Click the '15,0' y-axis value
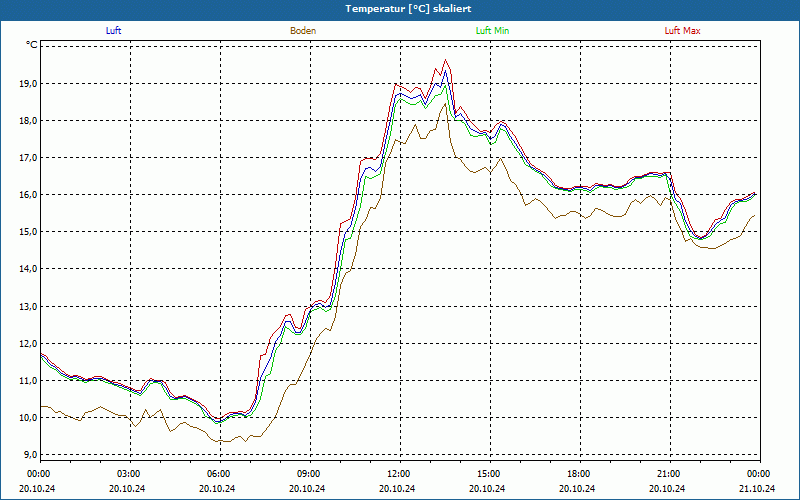Image resolution: width=800 pixels, height=500 pixels. click(29, 232)
